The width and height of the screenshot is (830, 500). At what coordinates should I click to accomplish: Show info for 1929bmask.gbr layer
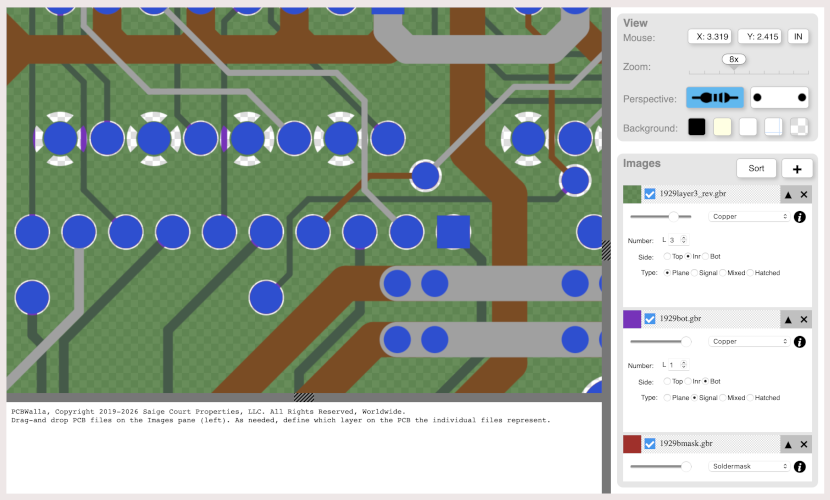[799, 466]
